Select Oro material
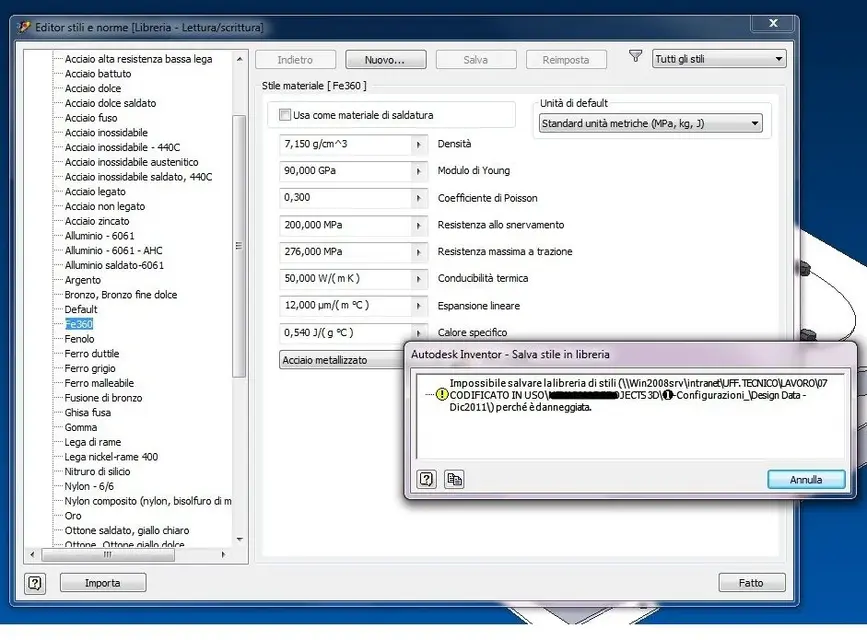The width and height of the screenshot is (867, 640). pos(73,516)
